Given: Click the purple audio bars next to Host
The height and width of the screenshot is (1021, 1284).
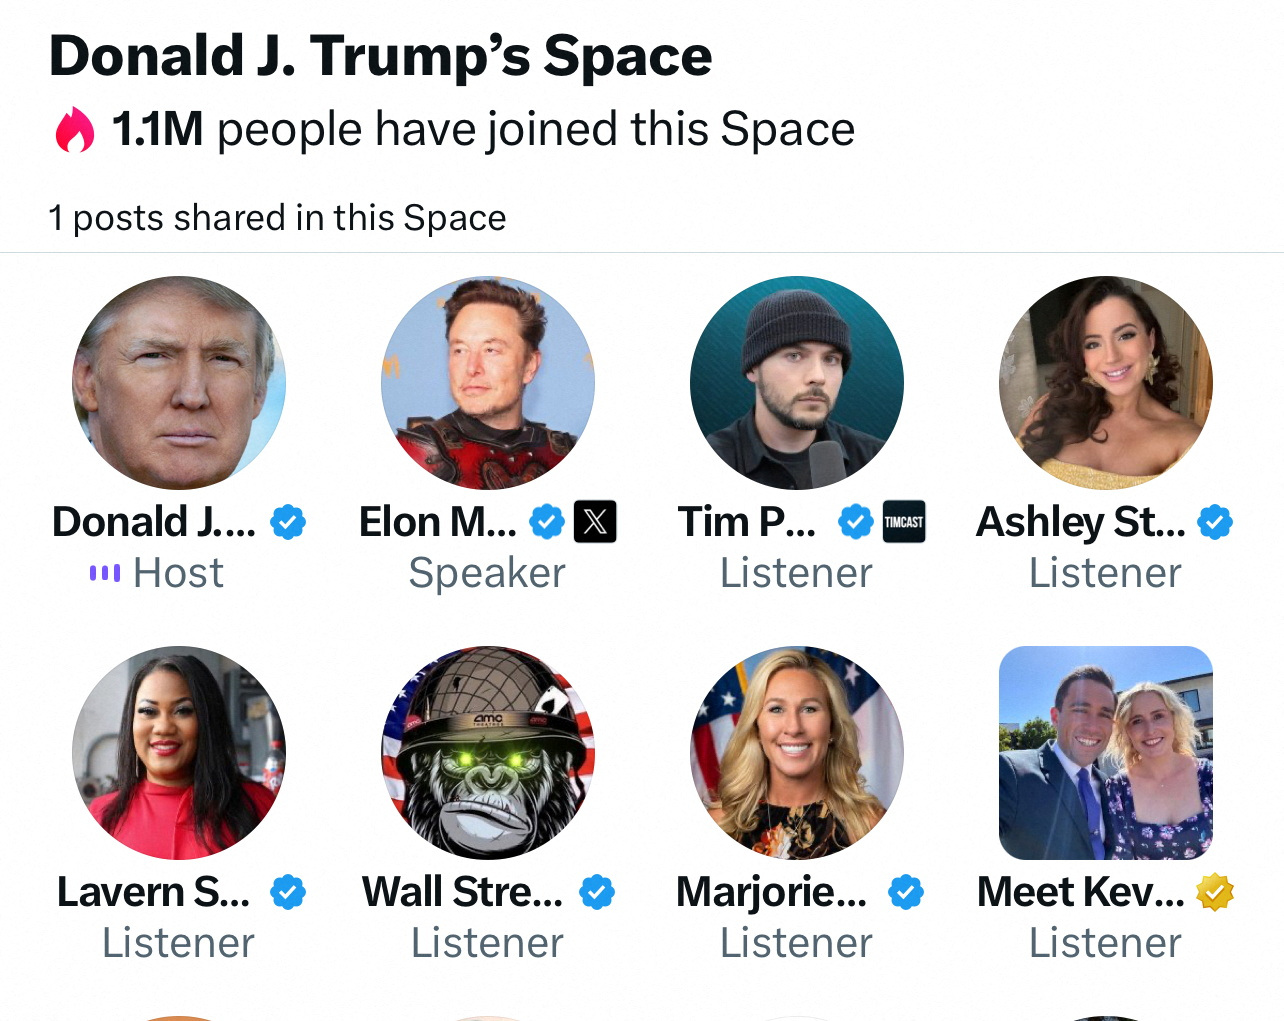Looking at the screenshot, I should point(104,573).
